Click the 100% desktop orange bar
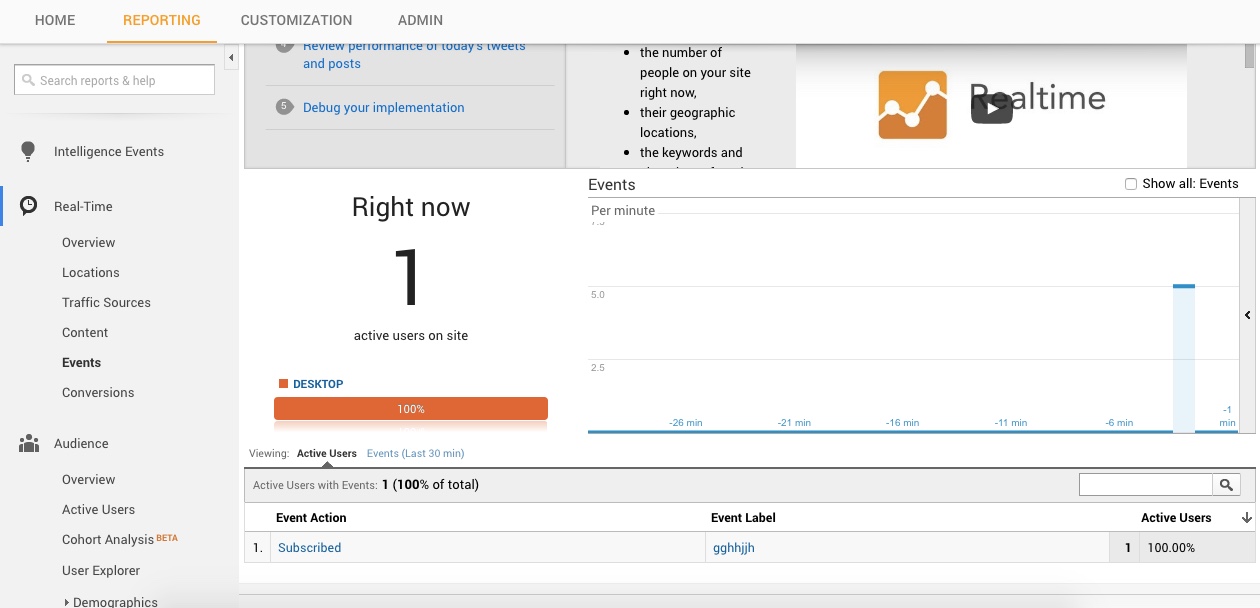1260x608 pixels. point(411,409)
